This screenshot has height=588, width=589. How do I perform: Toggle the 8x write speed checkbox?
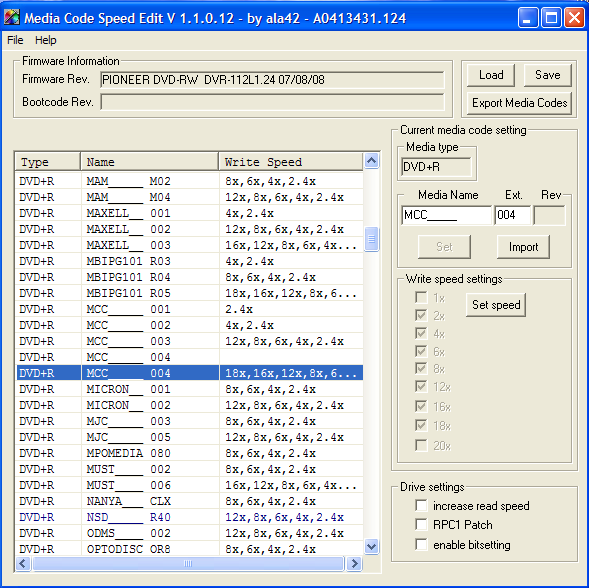click(421, 368)
